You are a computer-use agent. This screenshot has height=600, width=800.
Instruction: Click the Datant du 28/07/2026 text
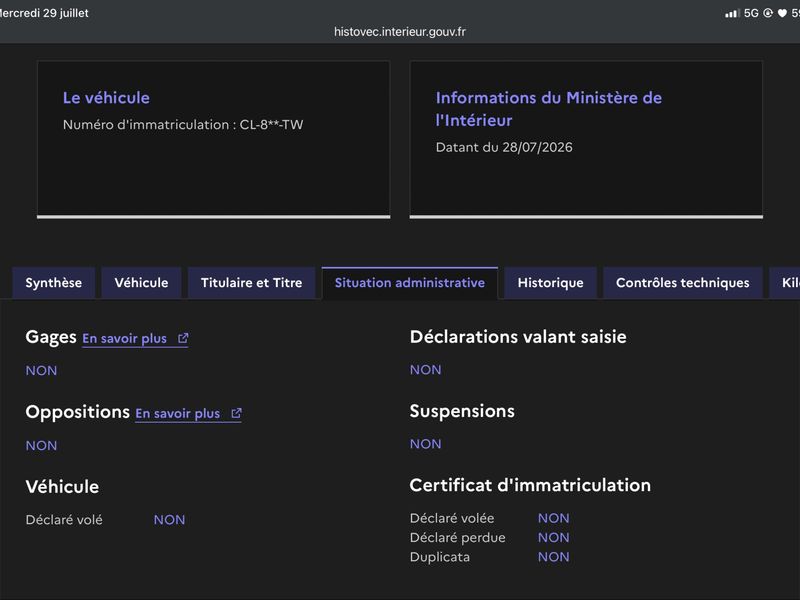tap(504, 147)
